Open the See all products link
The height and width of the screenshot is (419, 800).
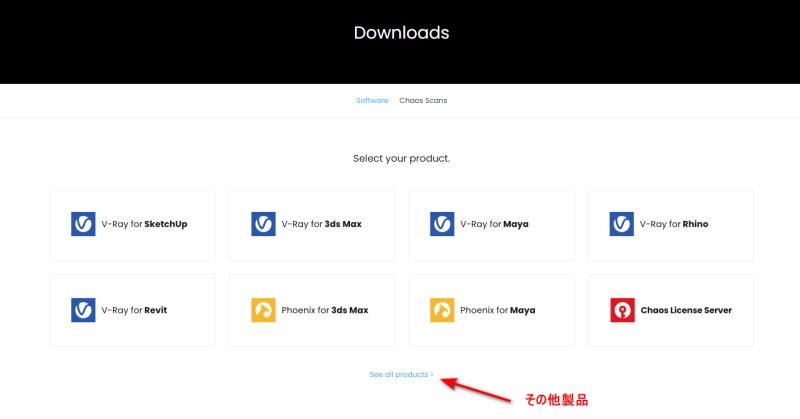(398, 374)
